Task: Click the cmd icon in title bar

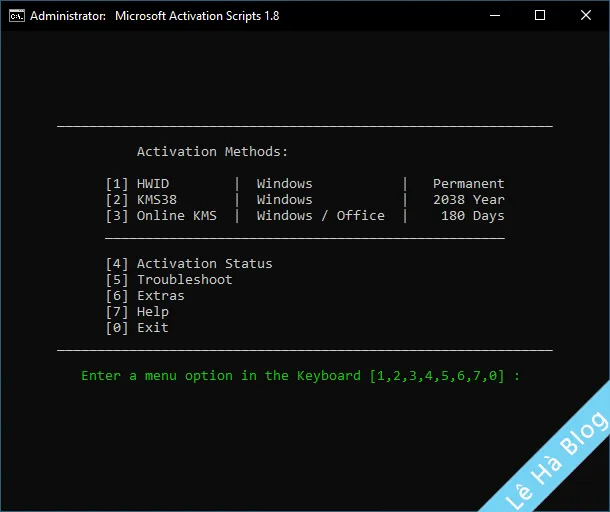Action: [x=17, y=16]
